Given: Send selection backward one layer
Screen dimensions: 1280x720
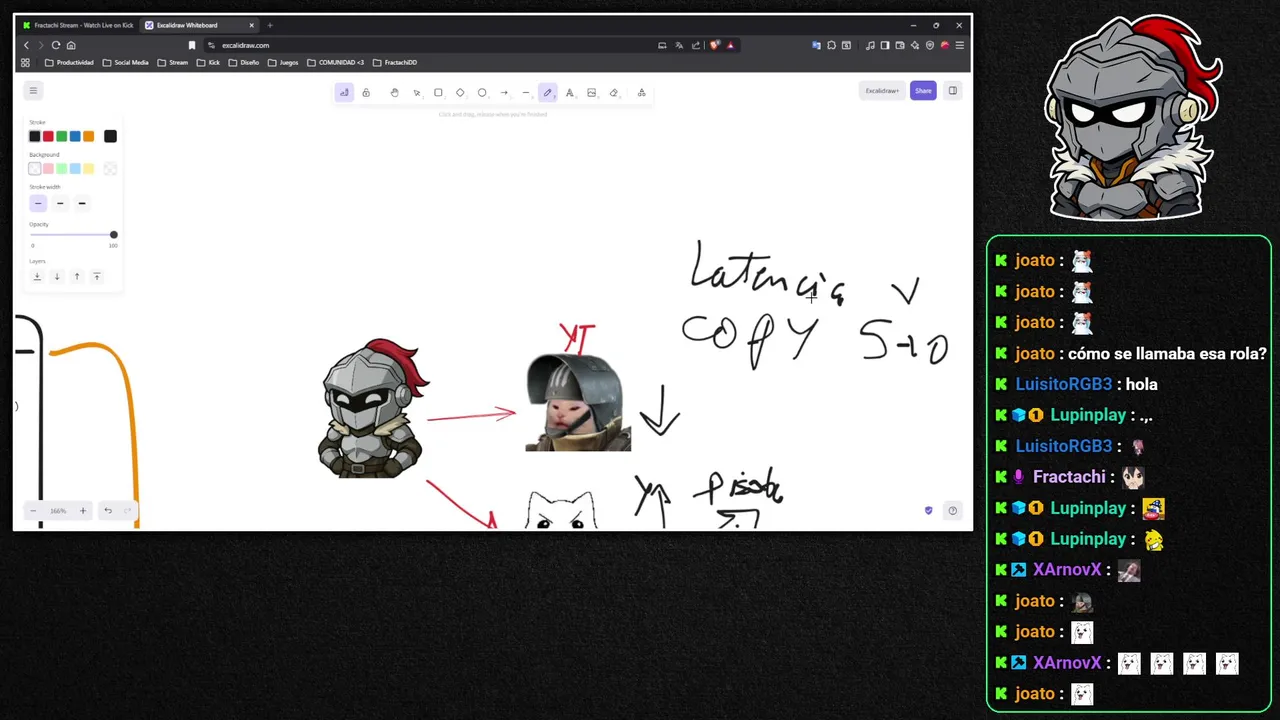Looking at the screenshot, I should coord(57,276).
